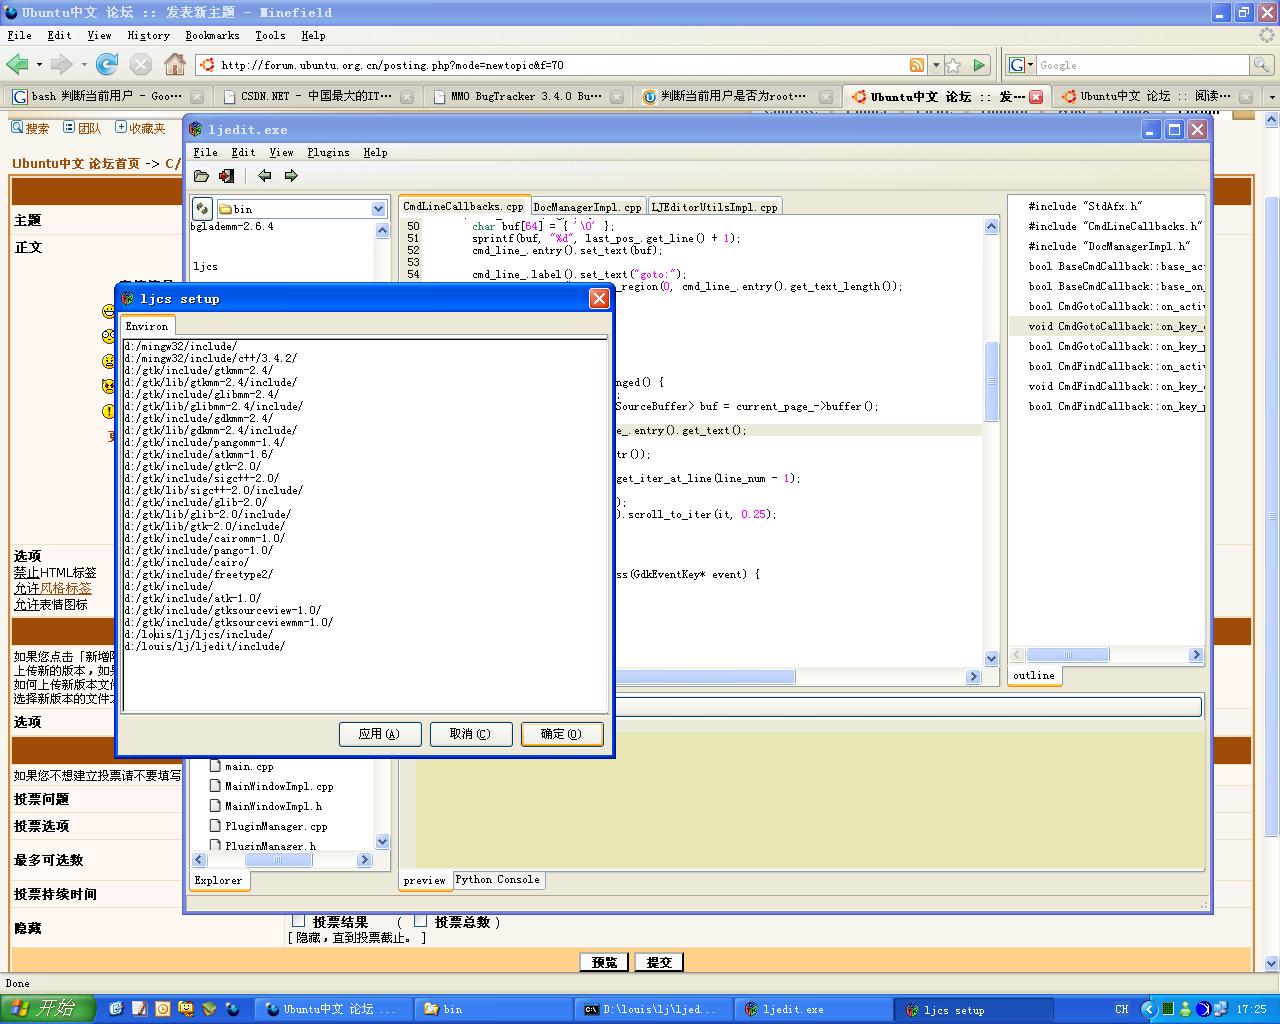The height and width of the screenshot is (1024, 1280).
Task: Click the Start 开始 button on taskbar
Action: (47, 1009)
